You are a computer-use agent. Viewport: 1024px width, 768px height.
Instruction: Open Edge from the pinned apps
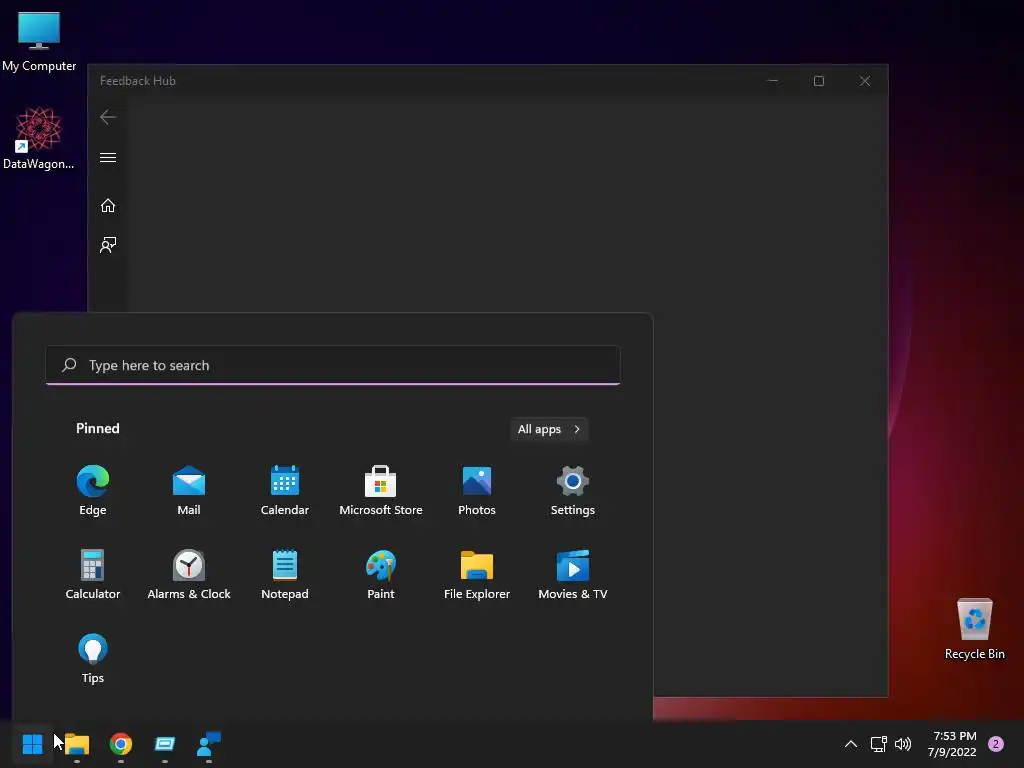(93, 490)
